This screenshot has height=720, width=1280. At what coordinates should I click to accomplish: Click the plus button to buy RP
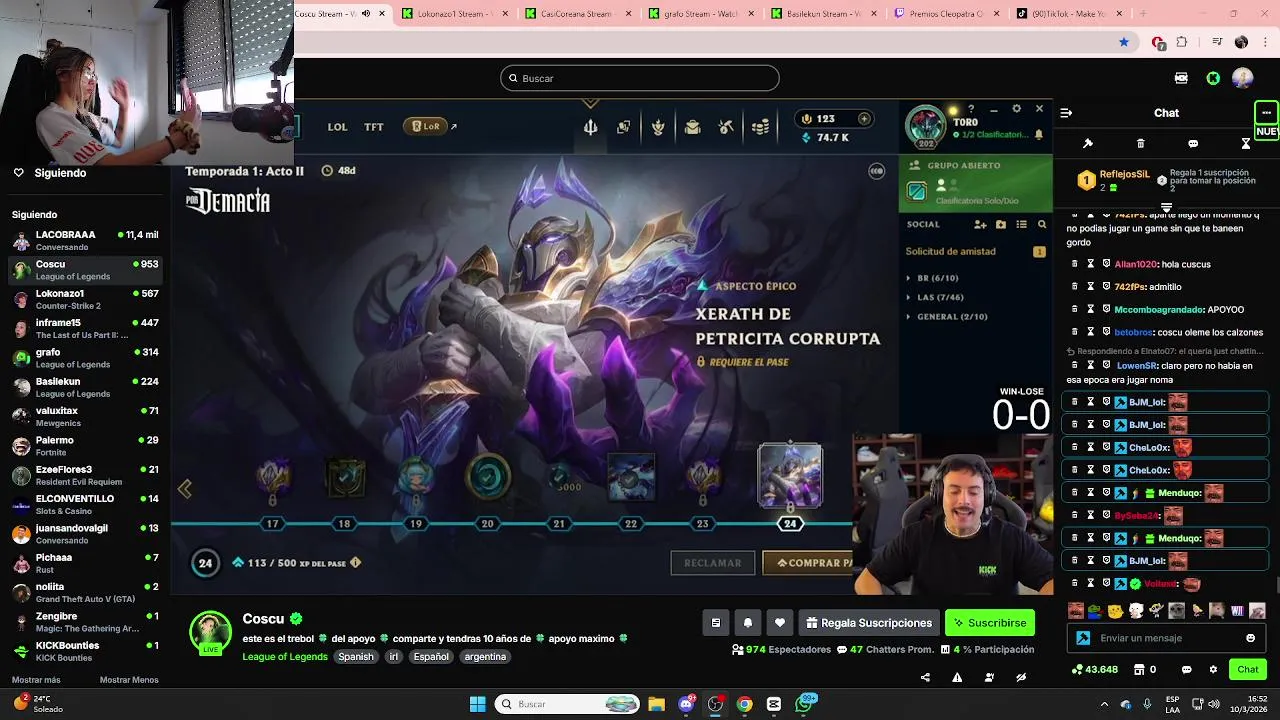point(864,118)
